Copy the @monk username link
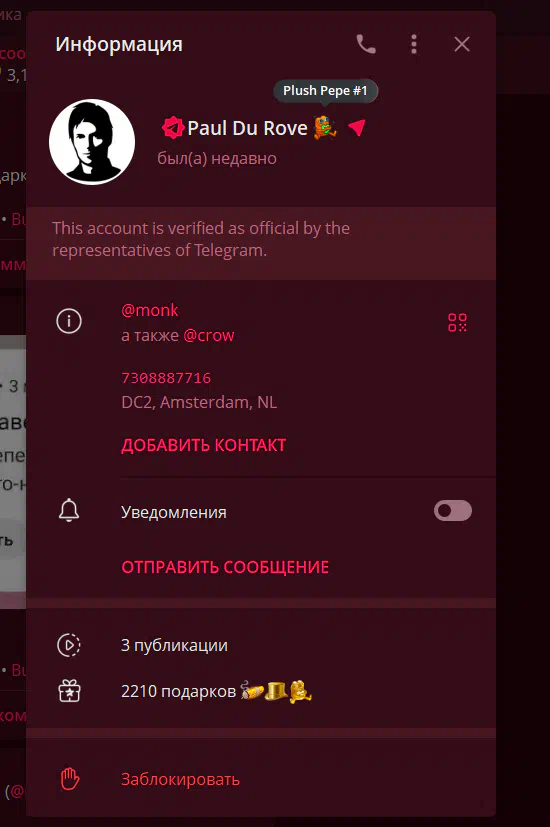The height and width of the screenshot is (827, 550). pyautogui.click(x=150, y=310)
